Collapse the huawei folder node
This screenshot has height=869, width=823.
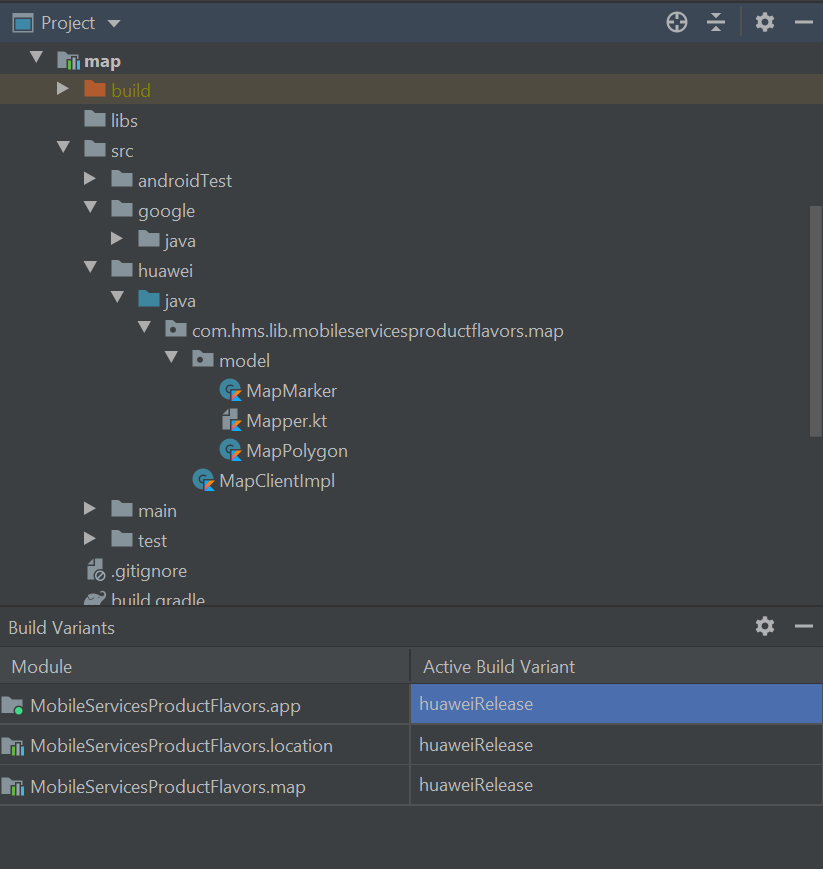[x=91, y=267]
